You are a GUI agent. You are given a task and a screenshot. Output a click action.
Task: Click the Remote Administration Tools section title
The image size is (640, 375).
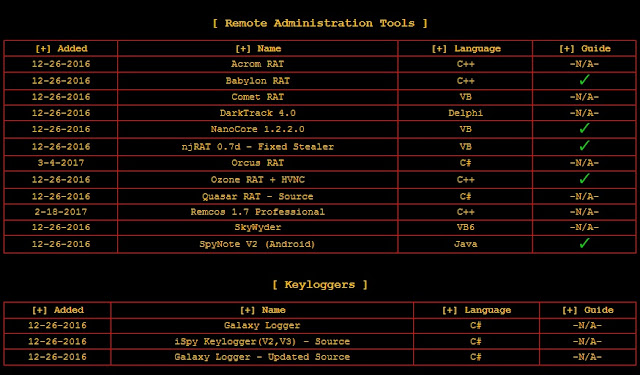click(x=320, y=23)
